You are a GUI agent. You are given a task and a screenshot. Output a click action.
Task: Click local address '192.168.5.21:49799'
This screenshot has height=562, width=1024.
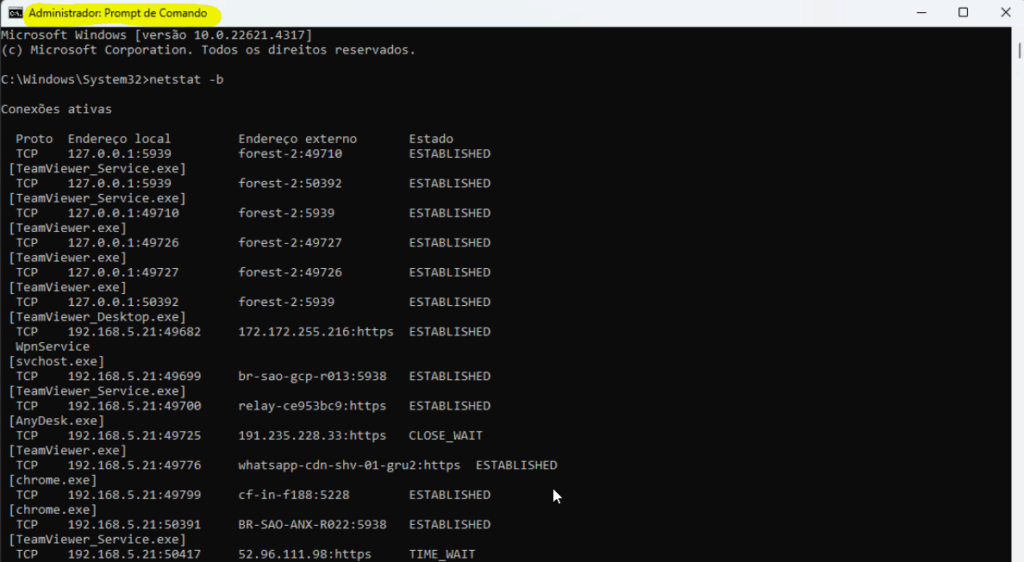point(134,495)
